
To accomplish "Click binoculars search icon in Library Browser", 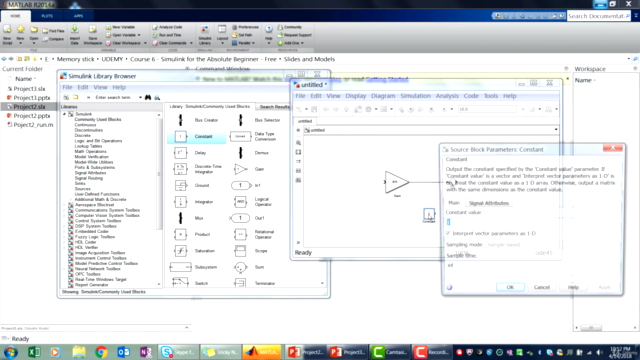I will tap(148, 98).
